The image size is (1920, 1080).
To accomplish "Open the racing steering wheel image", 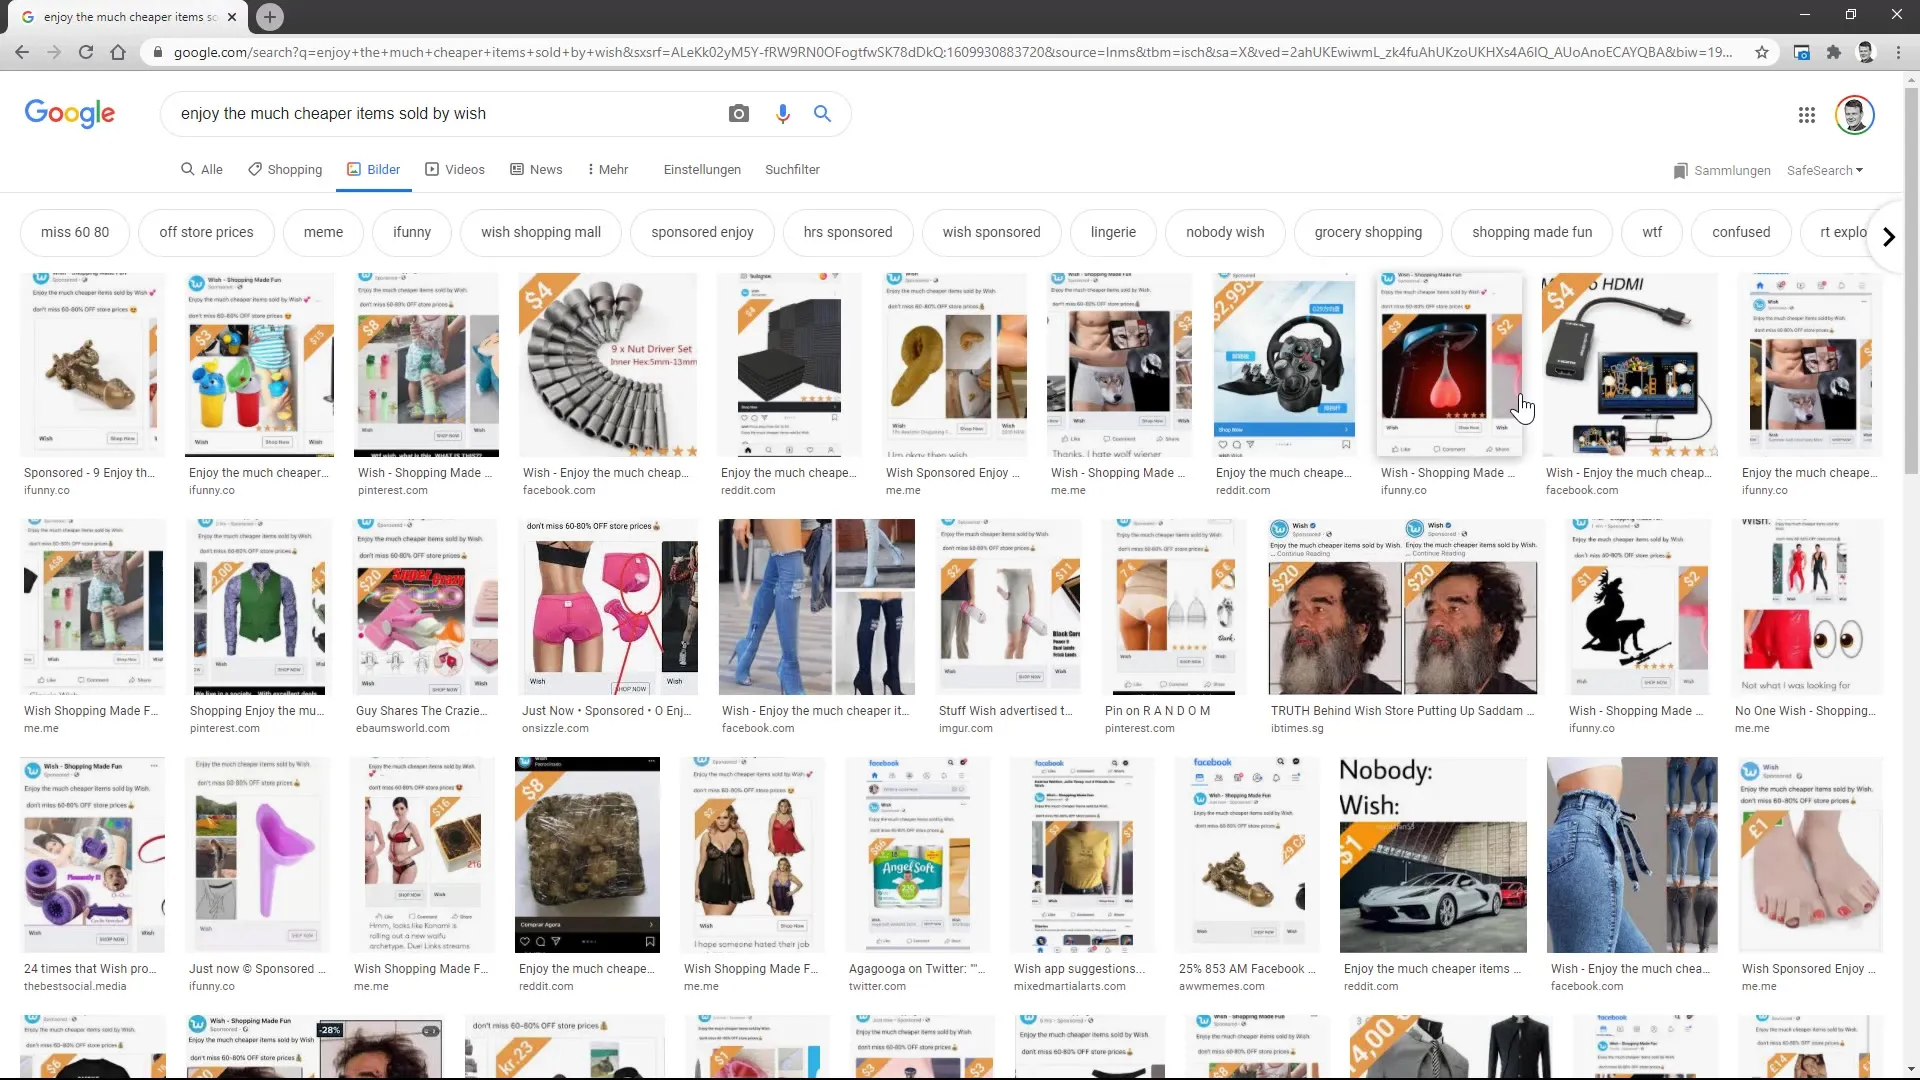I will pos(1284,365).
